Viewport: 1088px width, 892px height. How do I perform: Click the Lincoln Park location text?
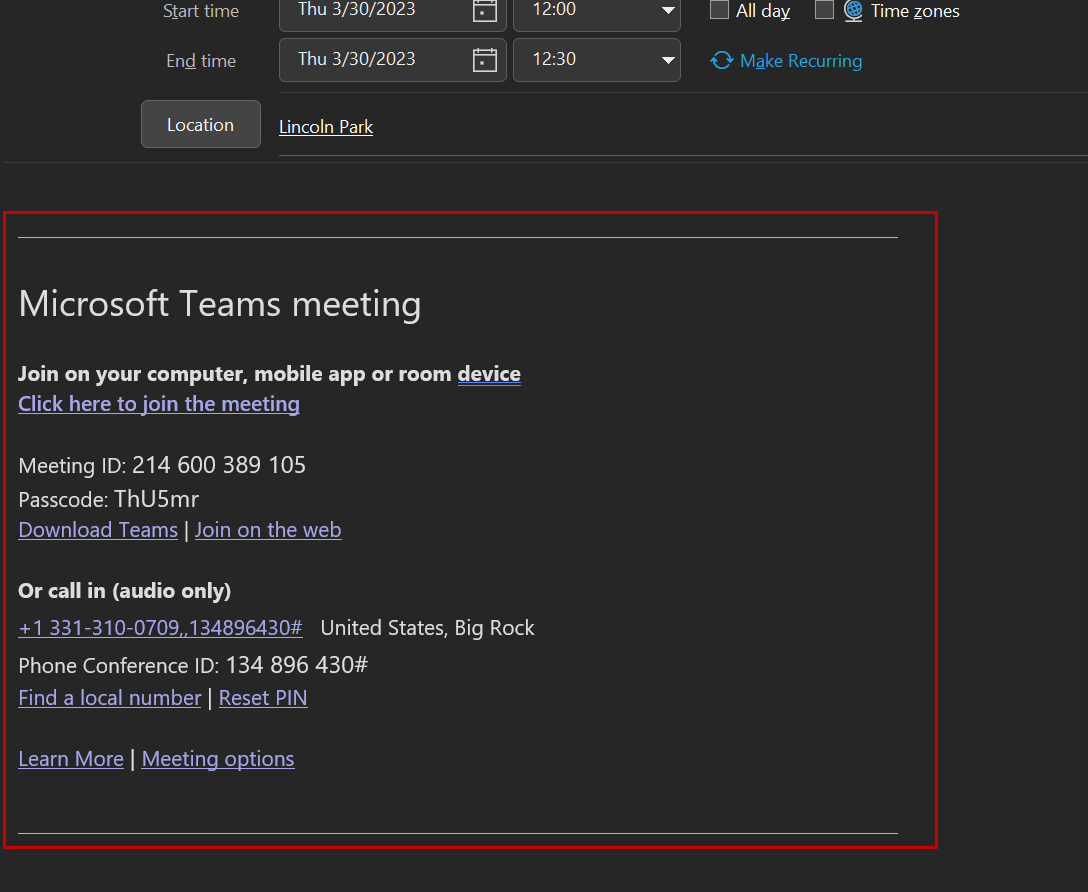point(326,127)
